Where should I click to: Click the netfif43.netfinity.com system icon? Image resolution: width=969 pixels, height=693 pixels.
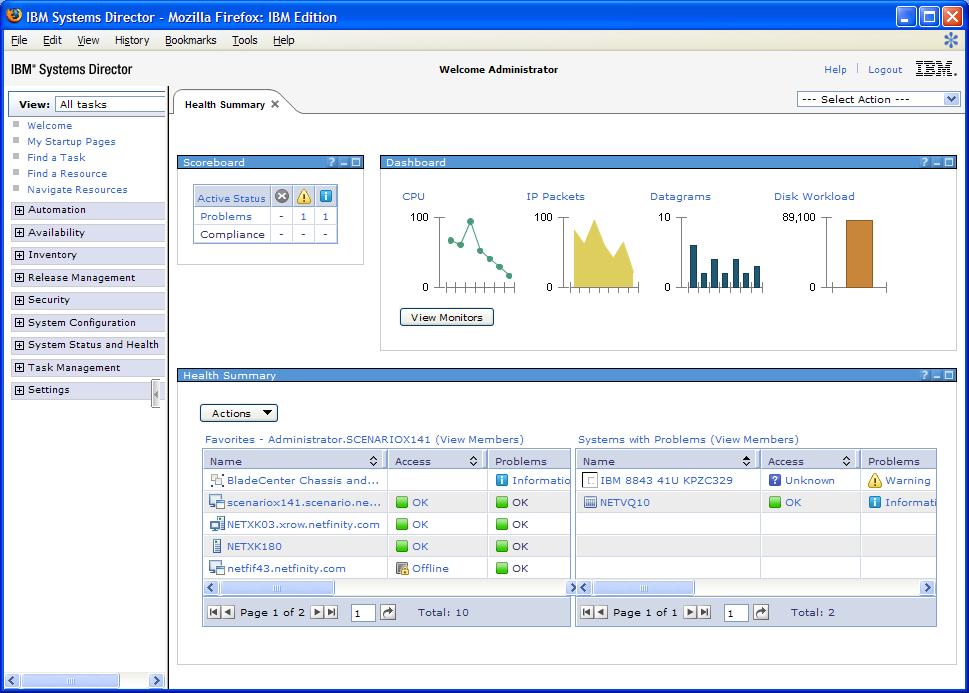coord(217,568)
